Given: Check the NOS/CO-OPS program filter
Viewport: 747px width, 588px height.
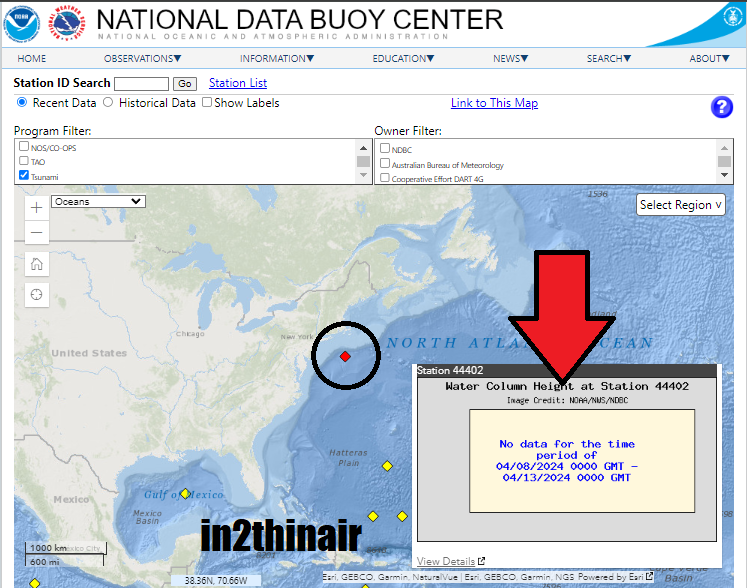Looking at the screenshot, I should click(x=24, y=146).
